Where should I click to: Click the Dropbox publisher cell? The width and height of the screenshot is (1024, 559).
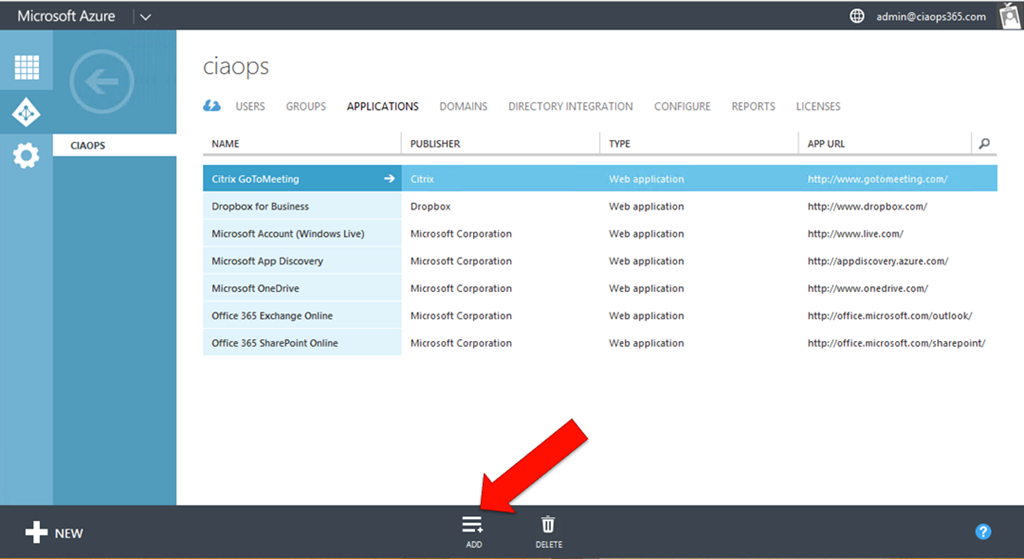tap(430, 206)
